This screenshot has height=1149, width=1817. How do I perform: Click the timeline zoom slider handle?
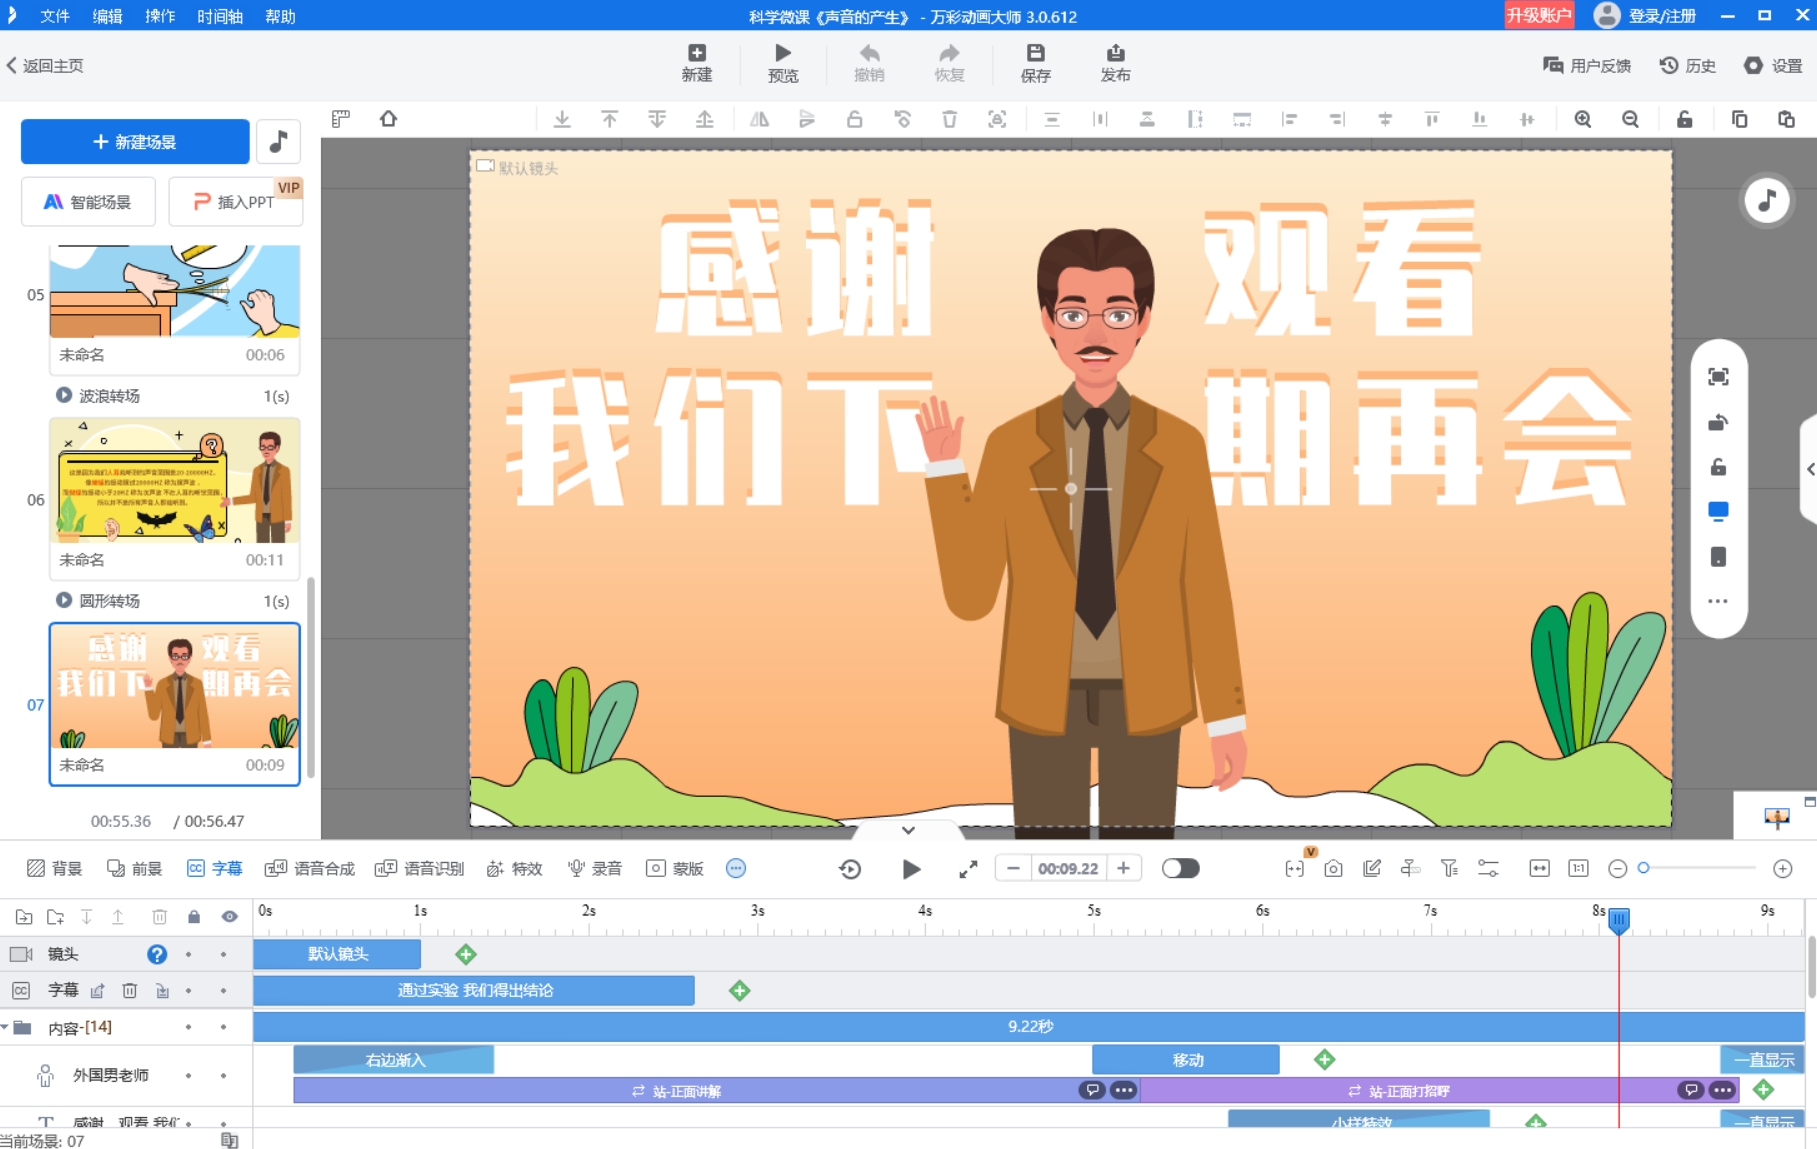pos(1643,868)
